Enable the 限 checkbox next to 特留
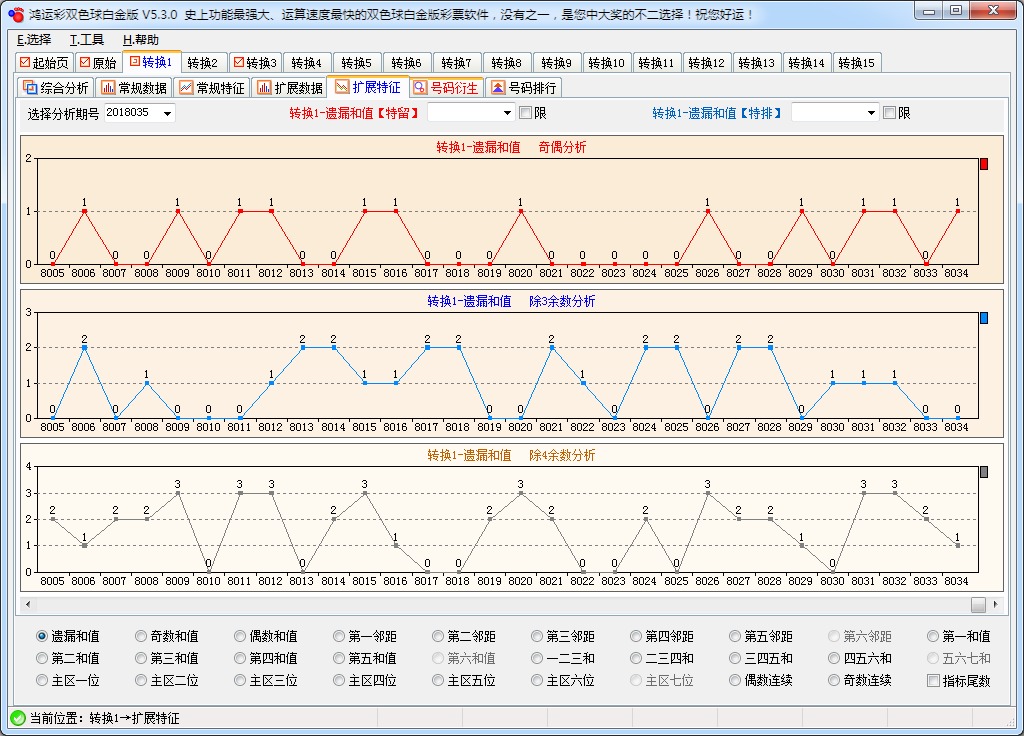 [525, 113]
